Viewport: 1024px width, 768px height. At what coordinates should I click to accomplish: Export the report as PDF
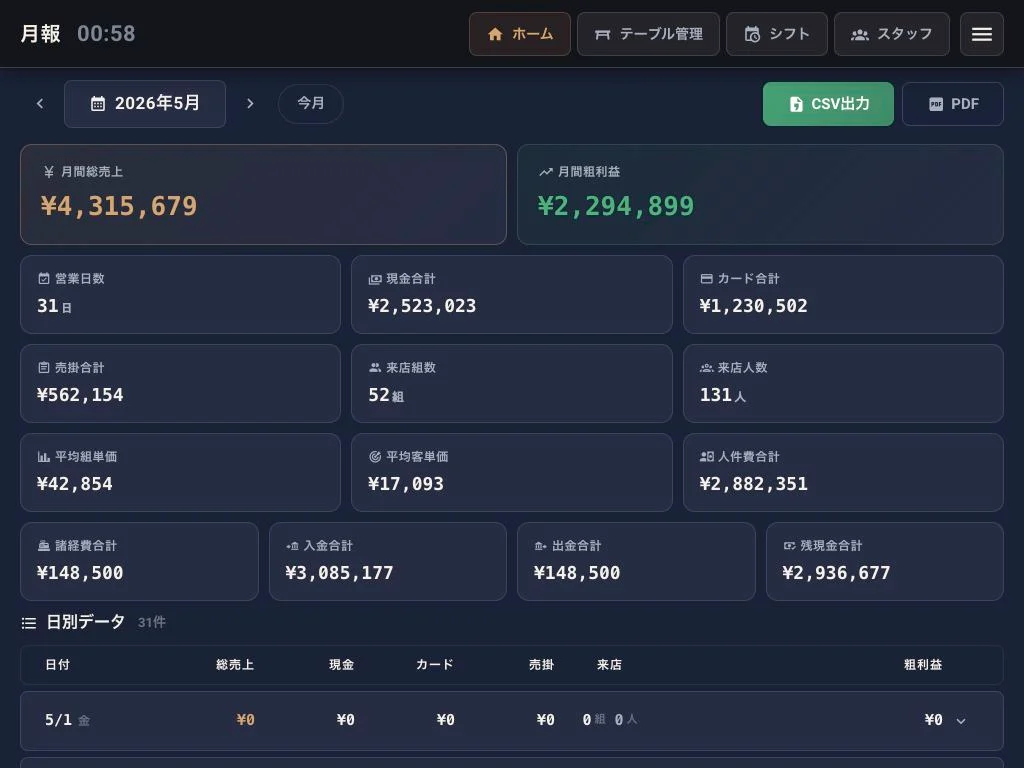click(952, 104)
